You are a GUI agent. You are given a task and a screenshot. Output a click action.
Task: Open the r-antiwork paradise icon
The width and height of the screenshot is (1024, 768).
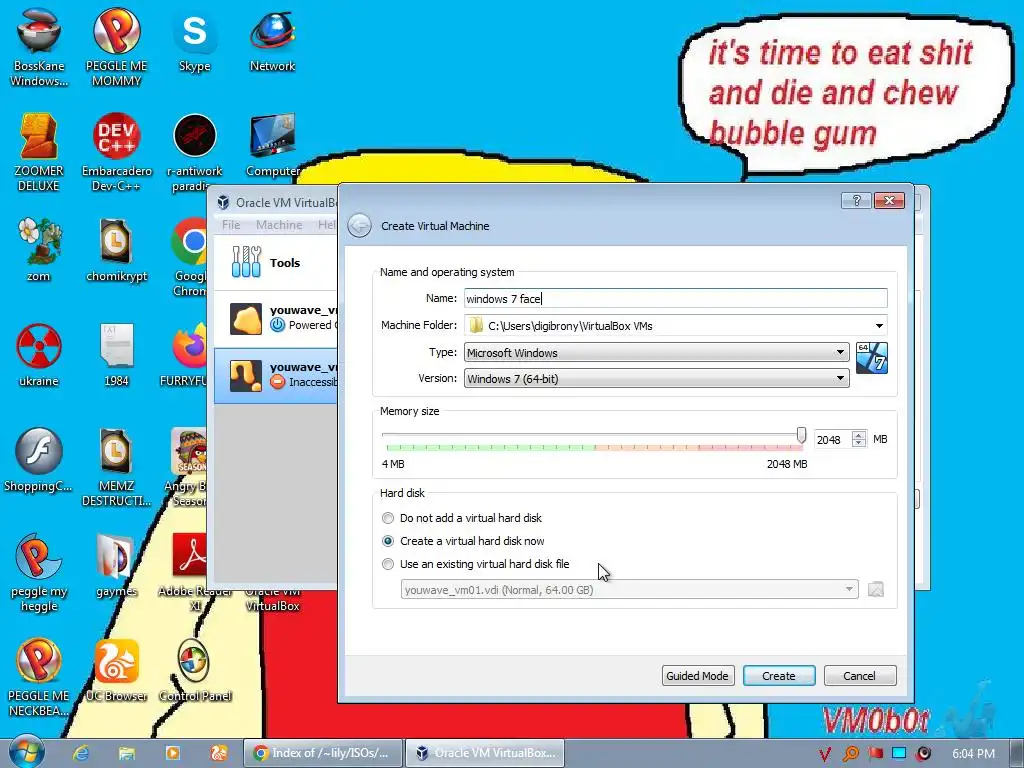195,152
